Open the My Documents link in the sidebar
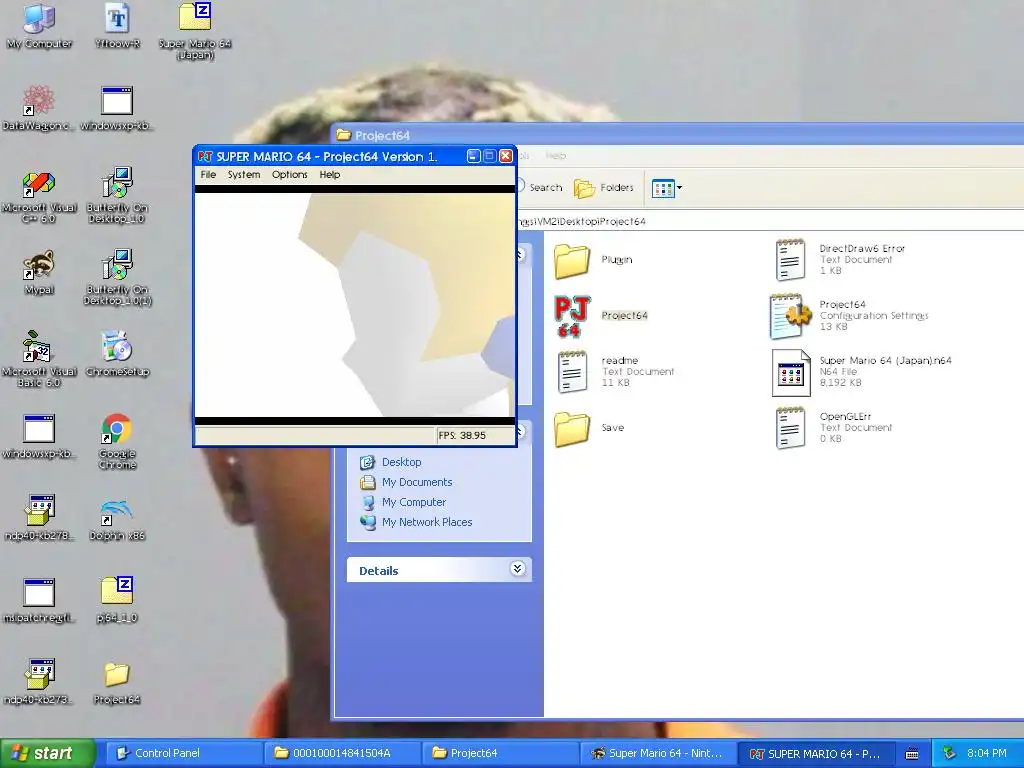The image size is (1024, 768). pos(417,482)
